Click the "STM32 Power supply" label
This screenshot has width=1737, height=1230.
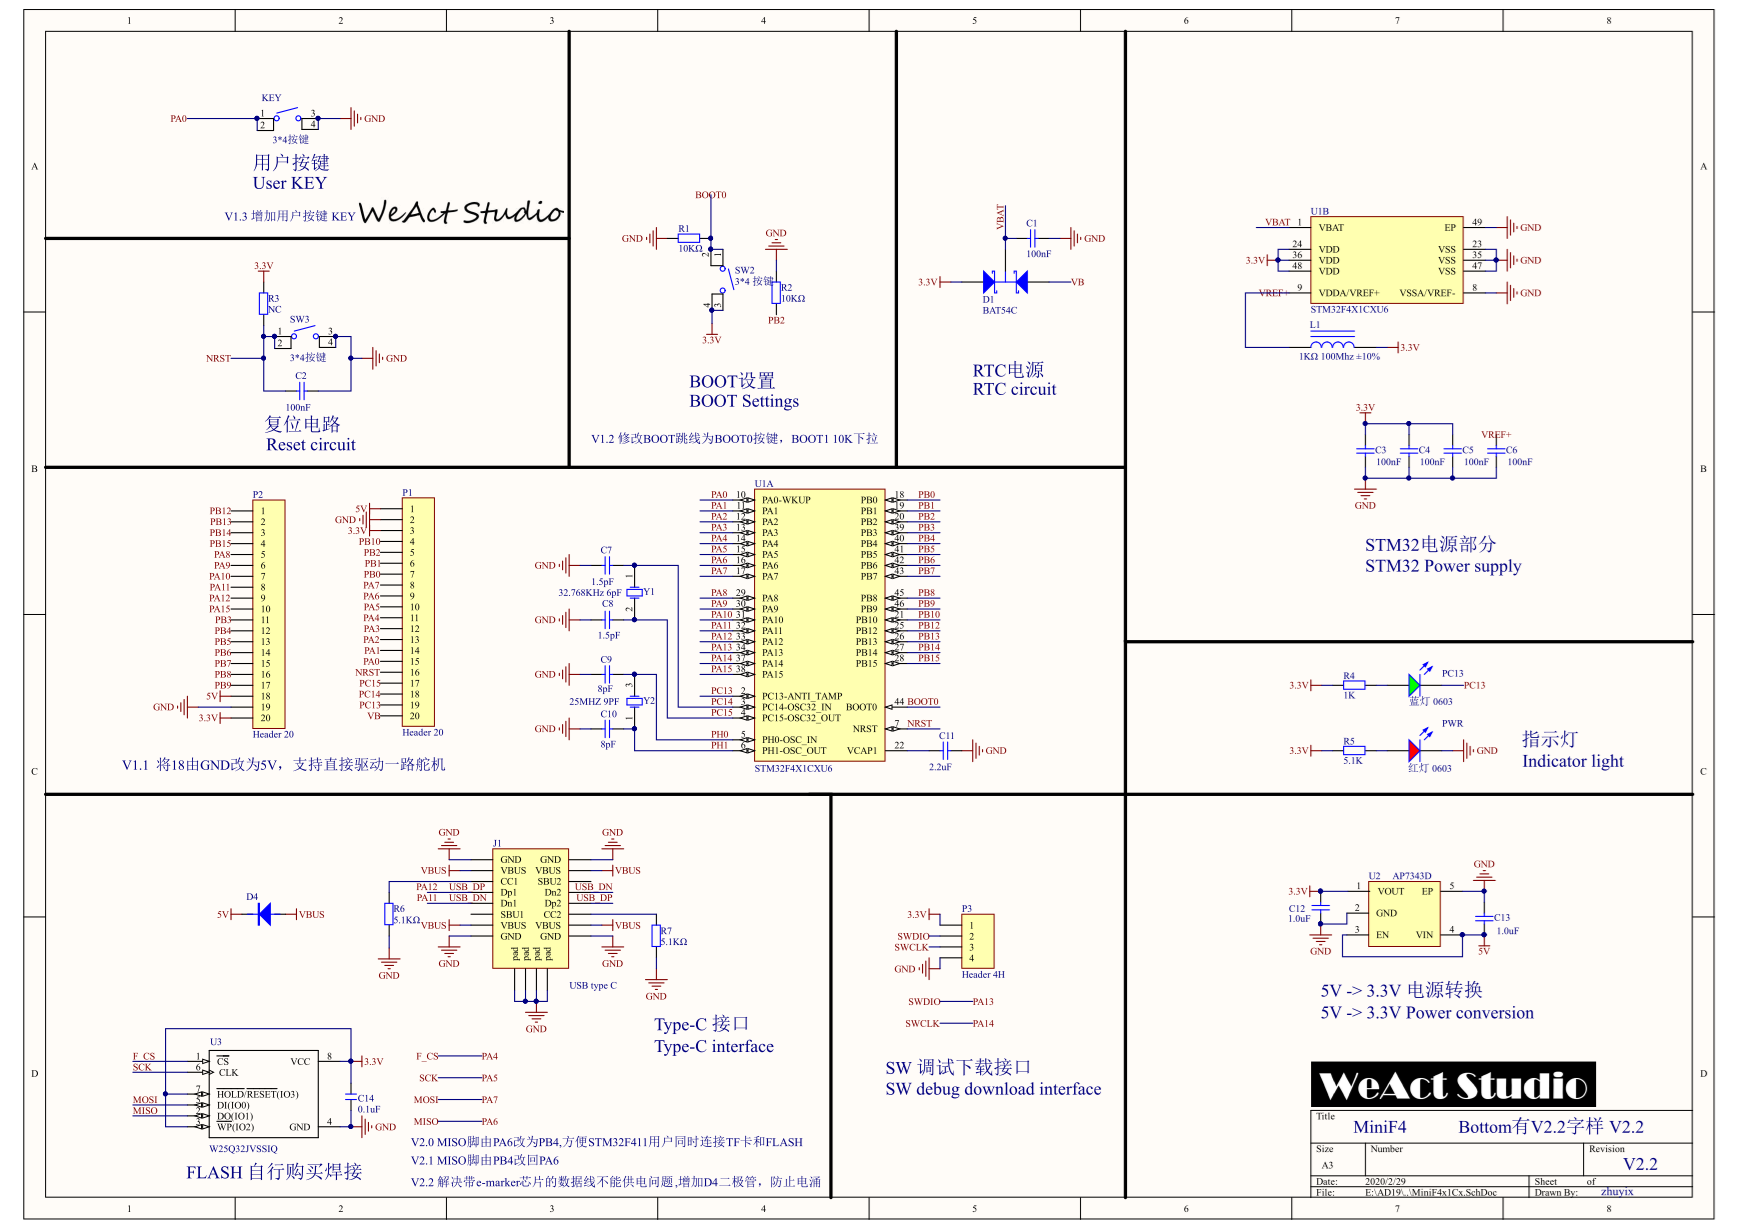pyautogui.click(x=1443, y=566)
